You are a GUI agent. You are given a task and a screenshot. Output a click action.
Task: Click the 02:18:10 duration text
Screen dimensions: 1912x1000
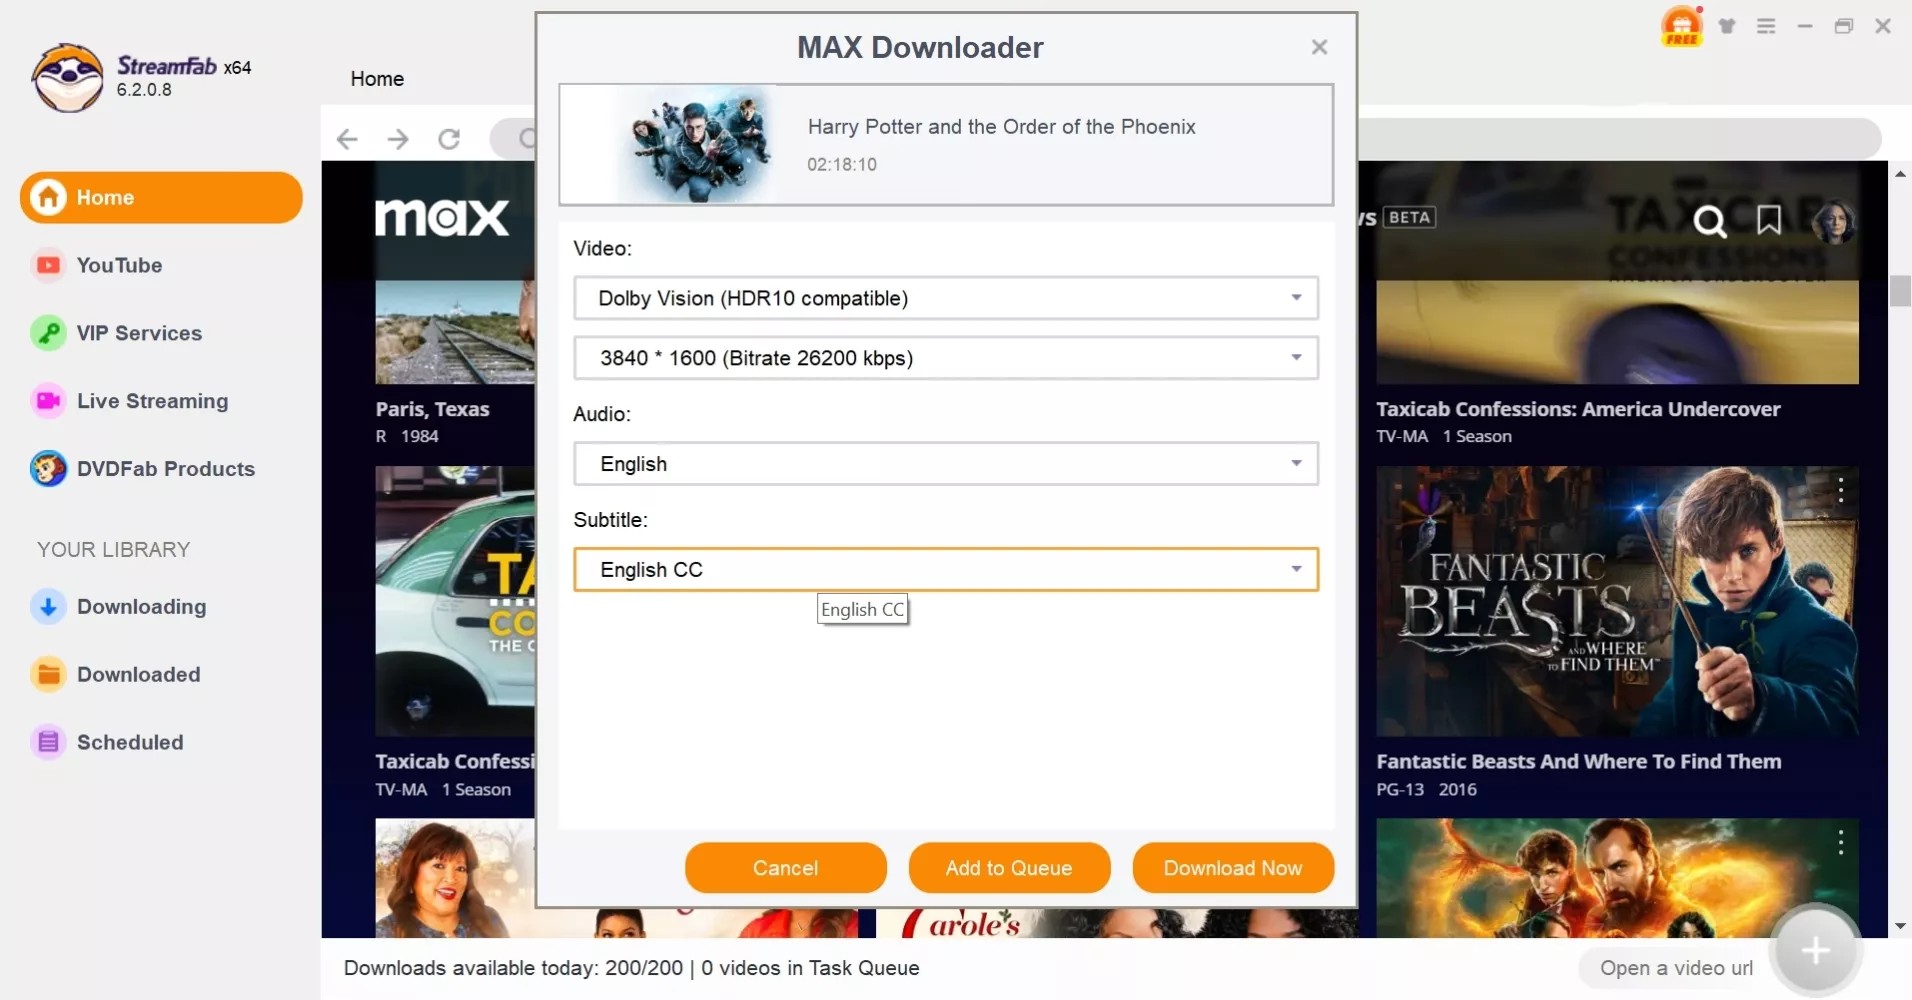[842, 164]
